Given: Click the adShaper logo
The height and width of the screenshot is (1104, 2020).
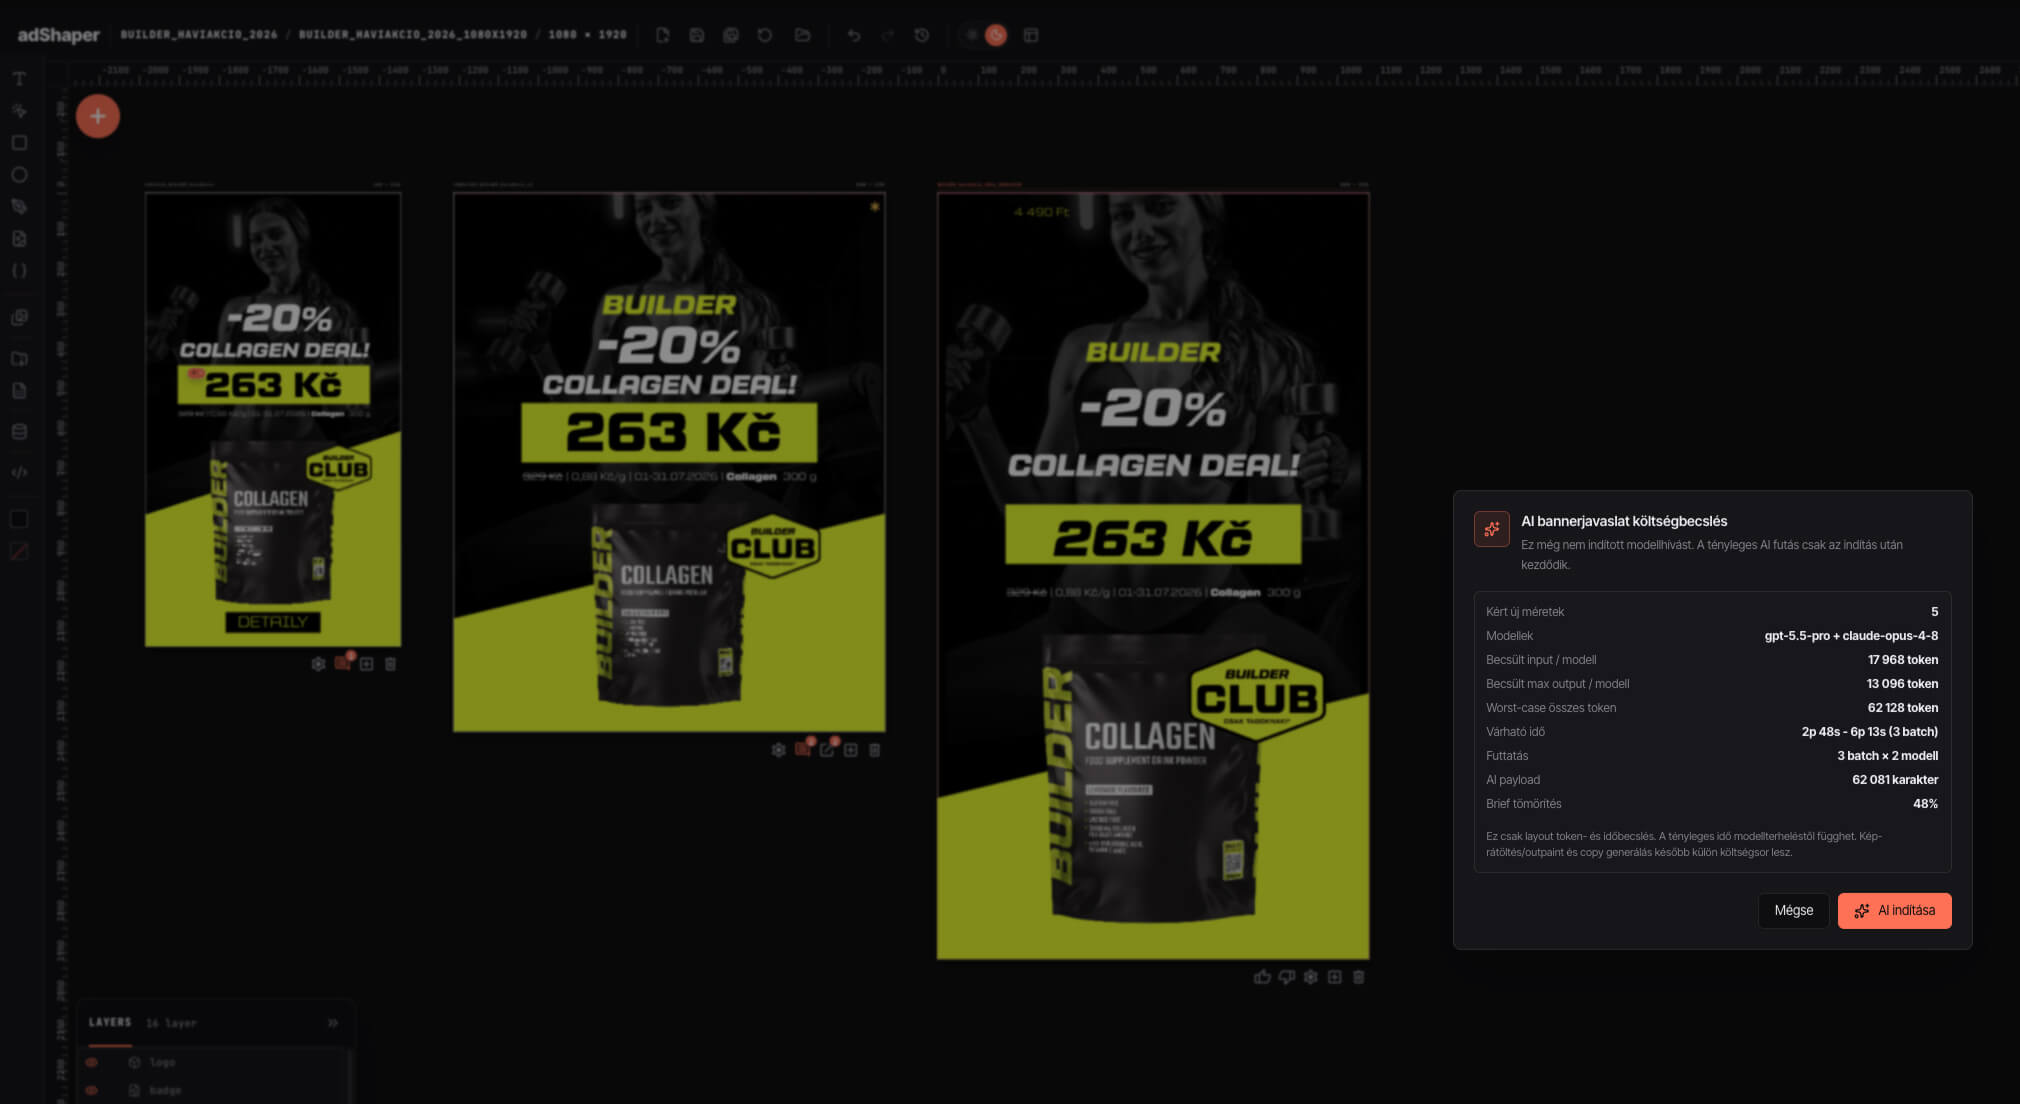Looking at the screenshot, I should [58, 35].
